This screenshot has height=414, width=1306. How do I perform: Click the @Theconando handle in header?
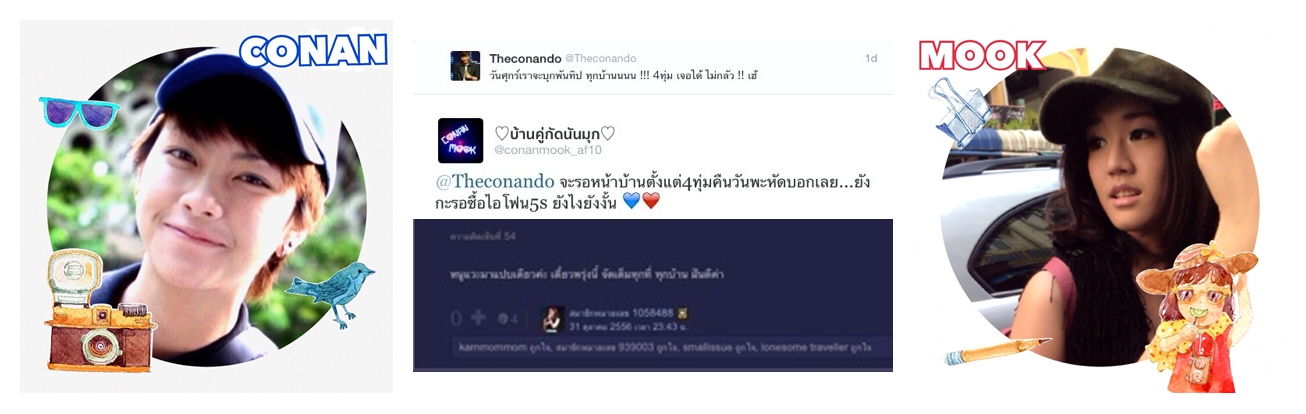[x=600, y=58]
